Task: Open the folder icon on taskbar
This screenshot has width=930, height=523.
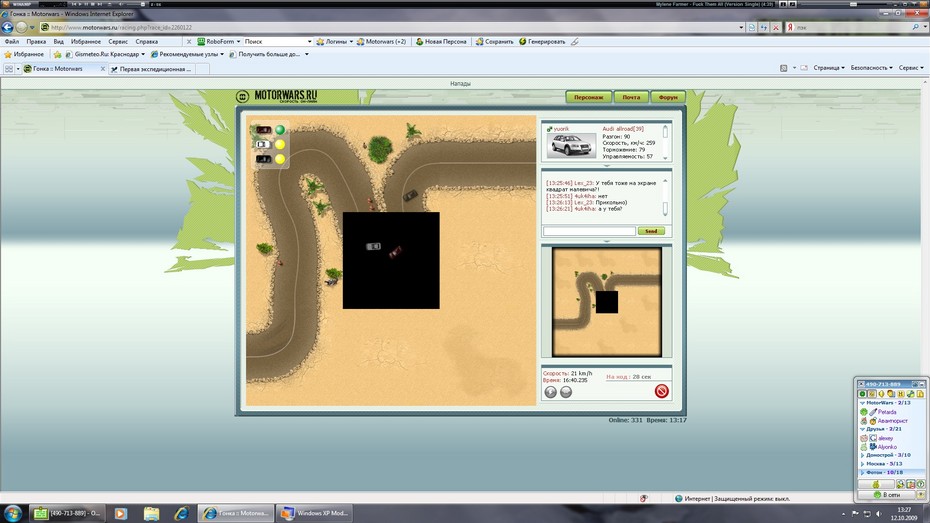Action: pyautogui.click(x=151, y=514)
